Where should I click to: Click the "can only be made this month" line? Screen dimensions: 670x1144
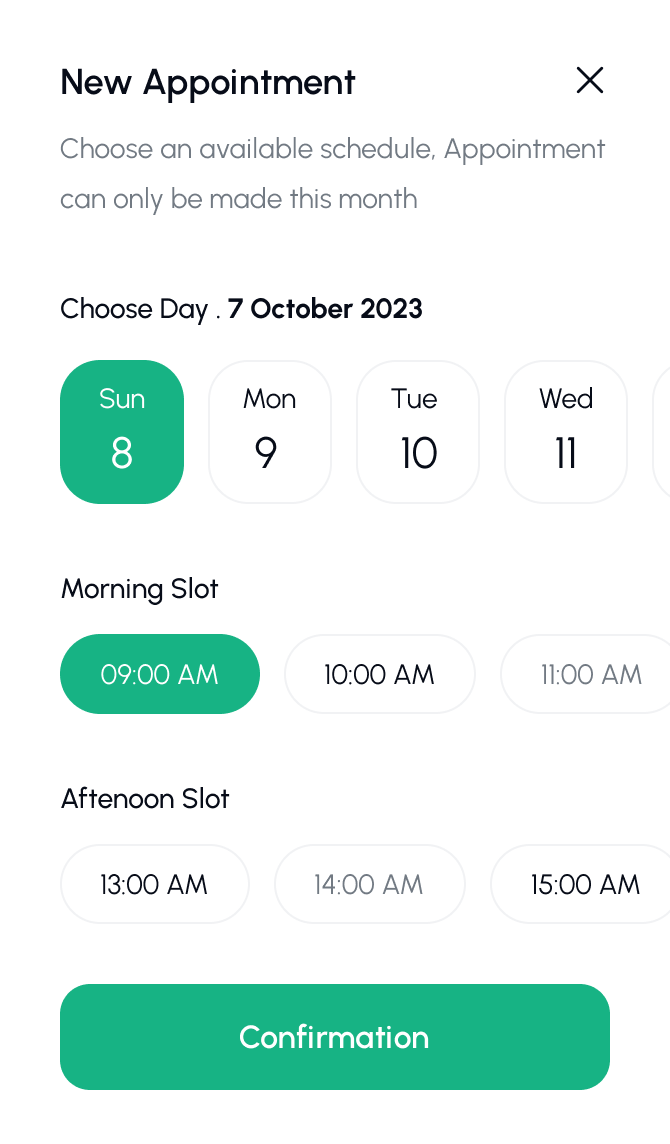point(239,199)
